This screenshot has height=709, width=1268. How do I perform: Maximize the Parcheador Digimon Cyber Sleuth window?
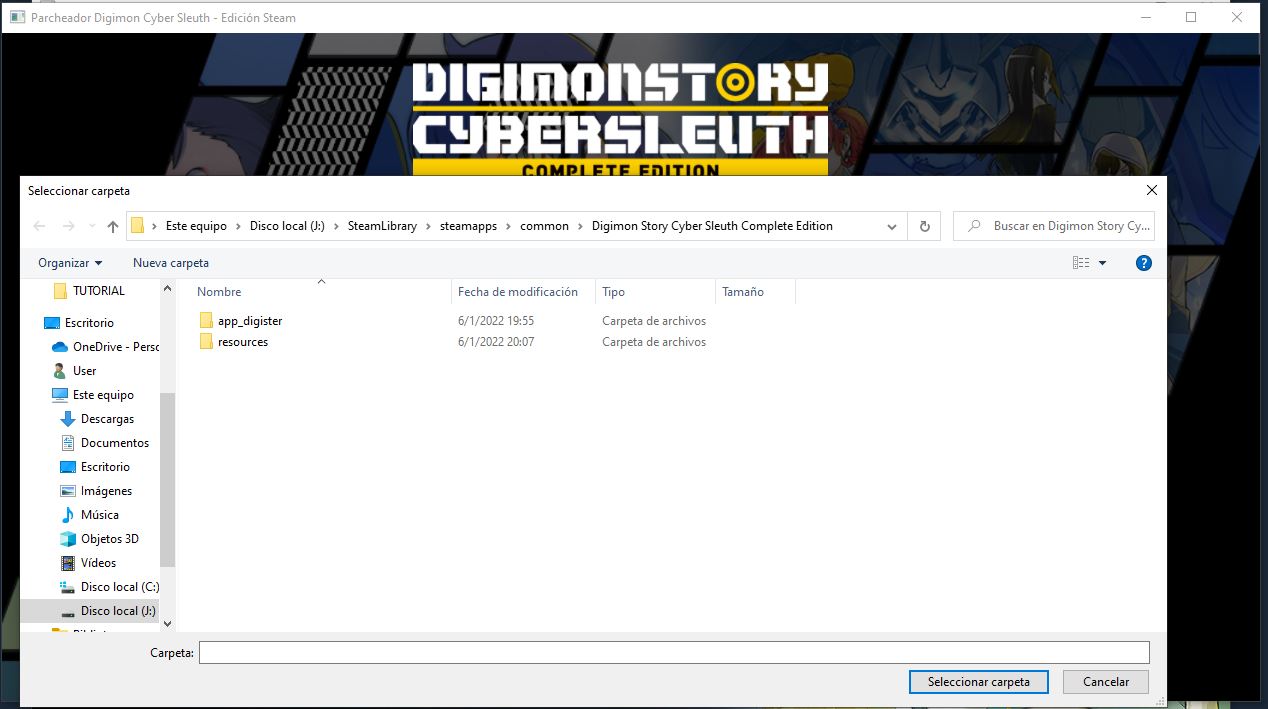point(1191,17)
